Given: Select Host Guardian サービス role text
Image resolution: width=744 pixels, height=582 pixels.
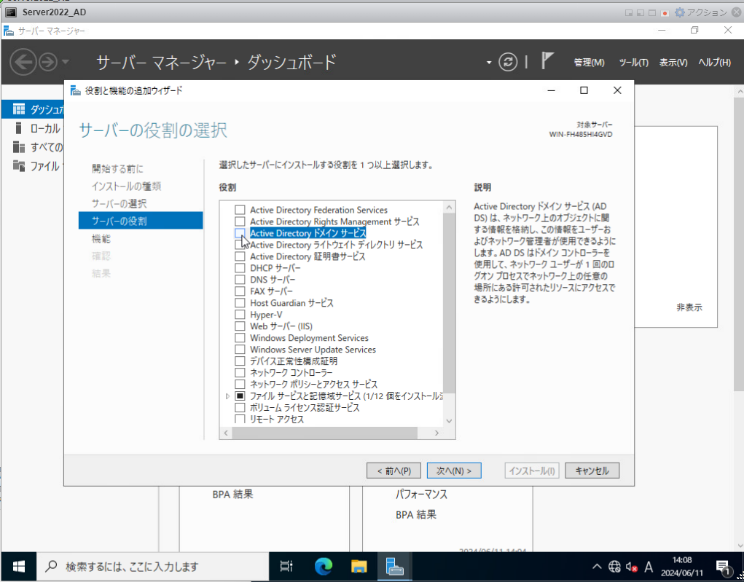Looking at the screenshot, I should click(291, 303).
